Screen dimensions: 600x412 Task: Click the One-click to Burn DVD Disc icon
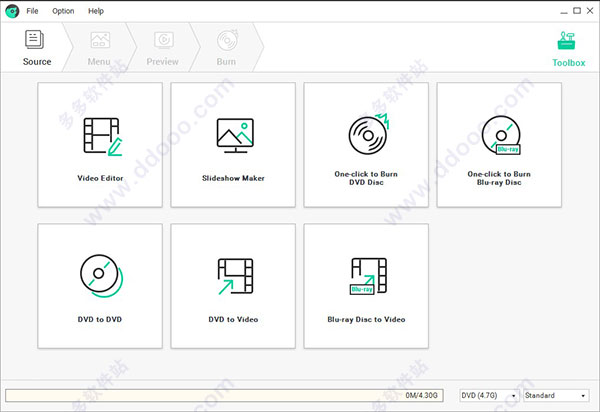(369, 134)
